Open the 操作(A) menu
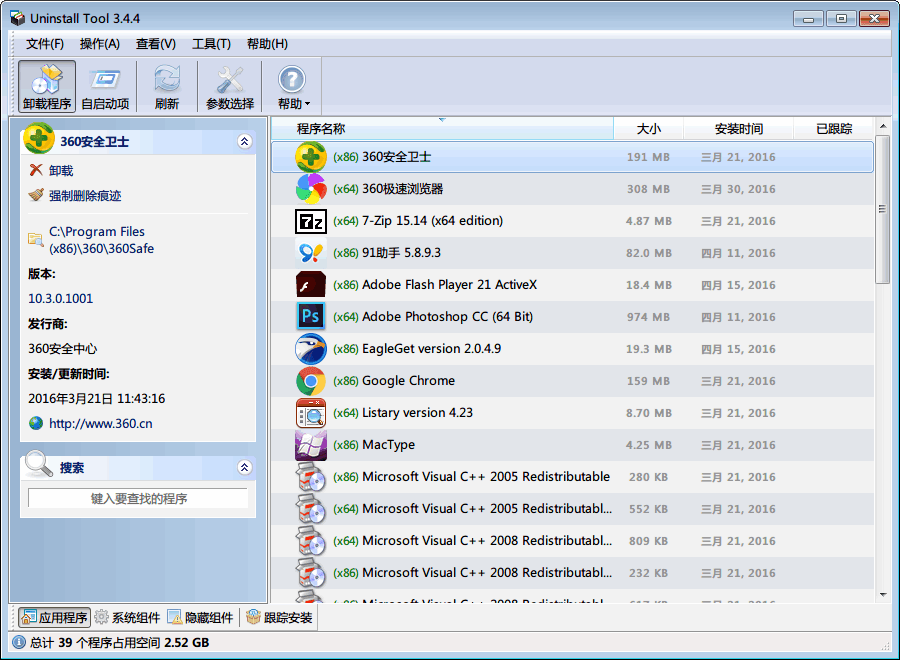The width and height of the screenshot is (900, 660). click(x=100, y=44)
